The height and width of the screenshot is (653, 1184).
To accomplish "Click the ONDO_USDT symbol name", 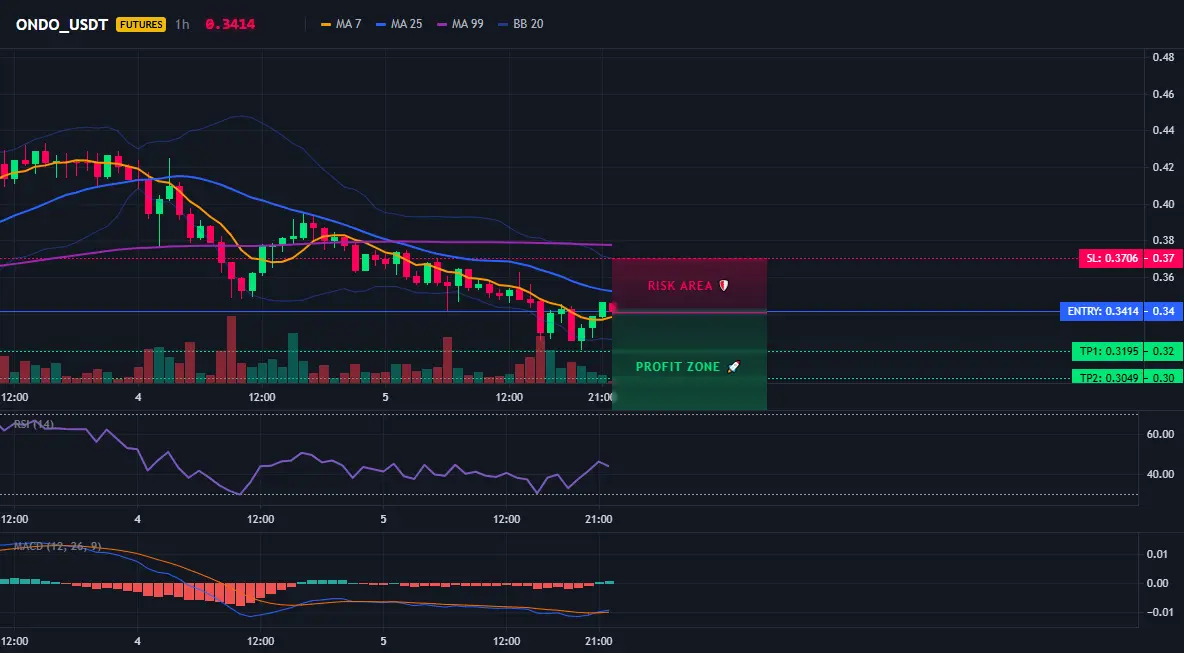I will [62, 24].
